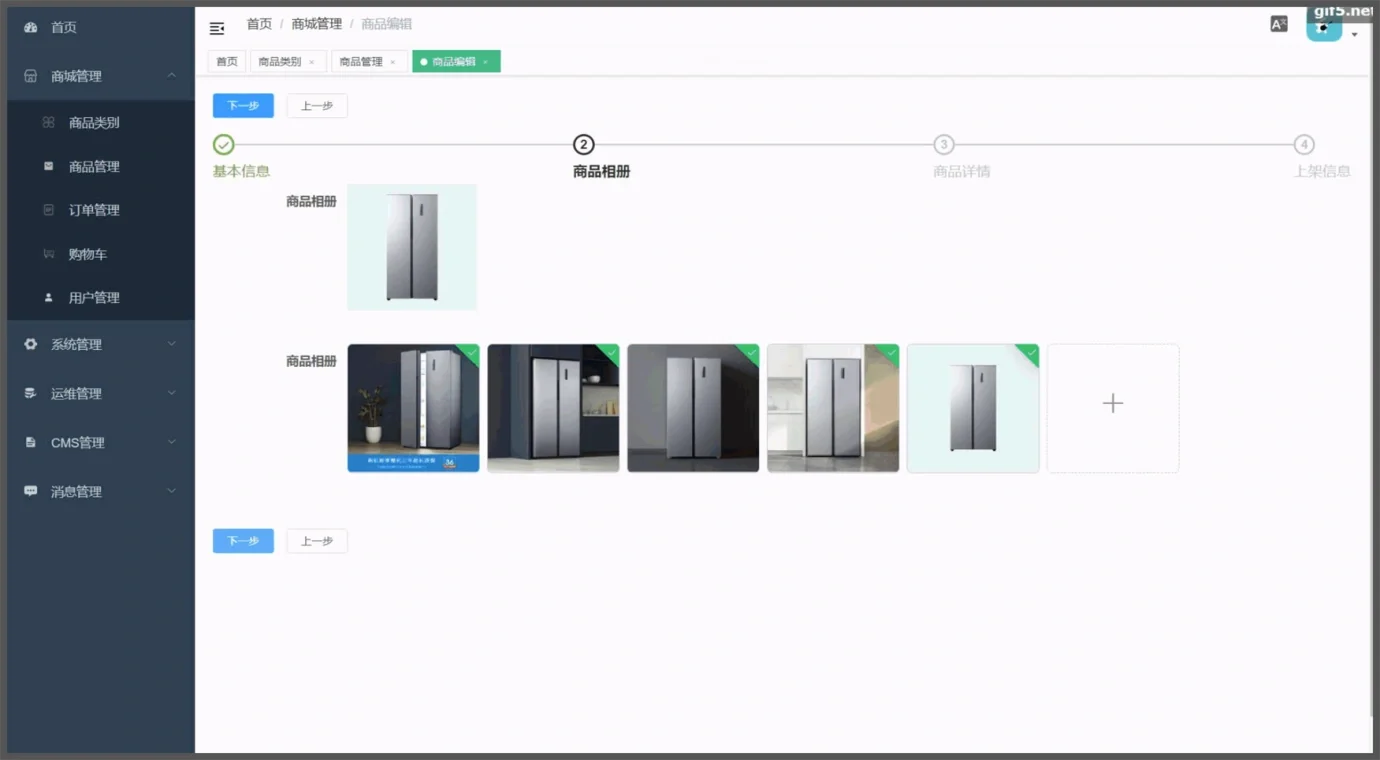Screen dimensions: 1380x760
Task: Click the 商品类别 grid icon
Action: coord(48,123)
